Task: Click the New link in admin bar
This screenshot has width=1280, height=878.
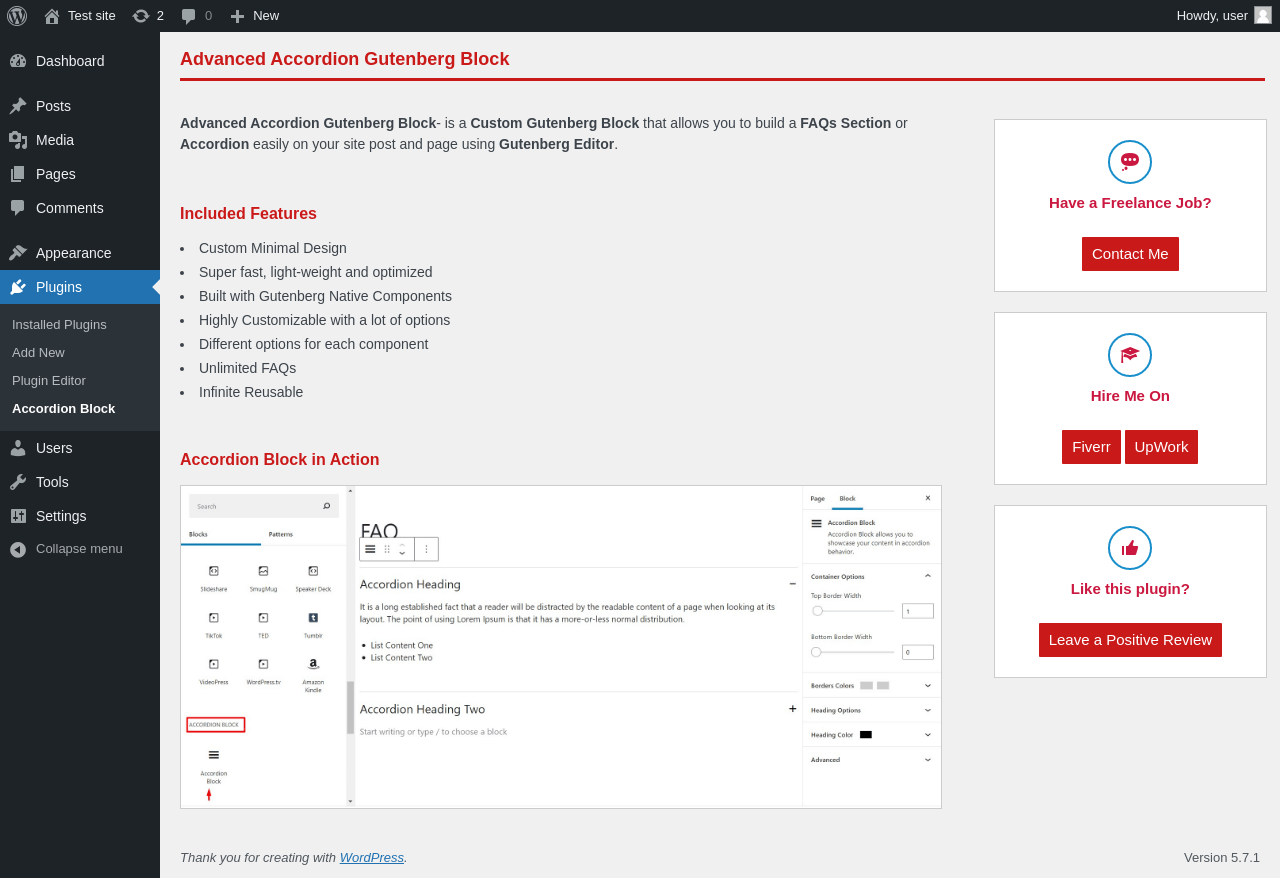Action: [266, 16]
